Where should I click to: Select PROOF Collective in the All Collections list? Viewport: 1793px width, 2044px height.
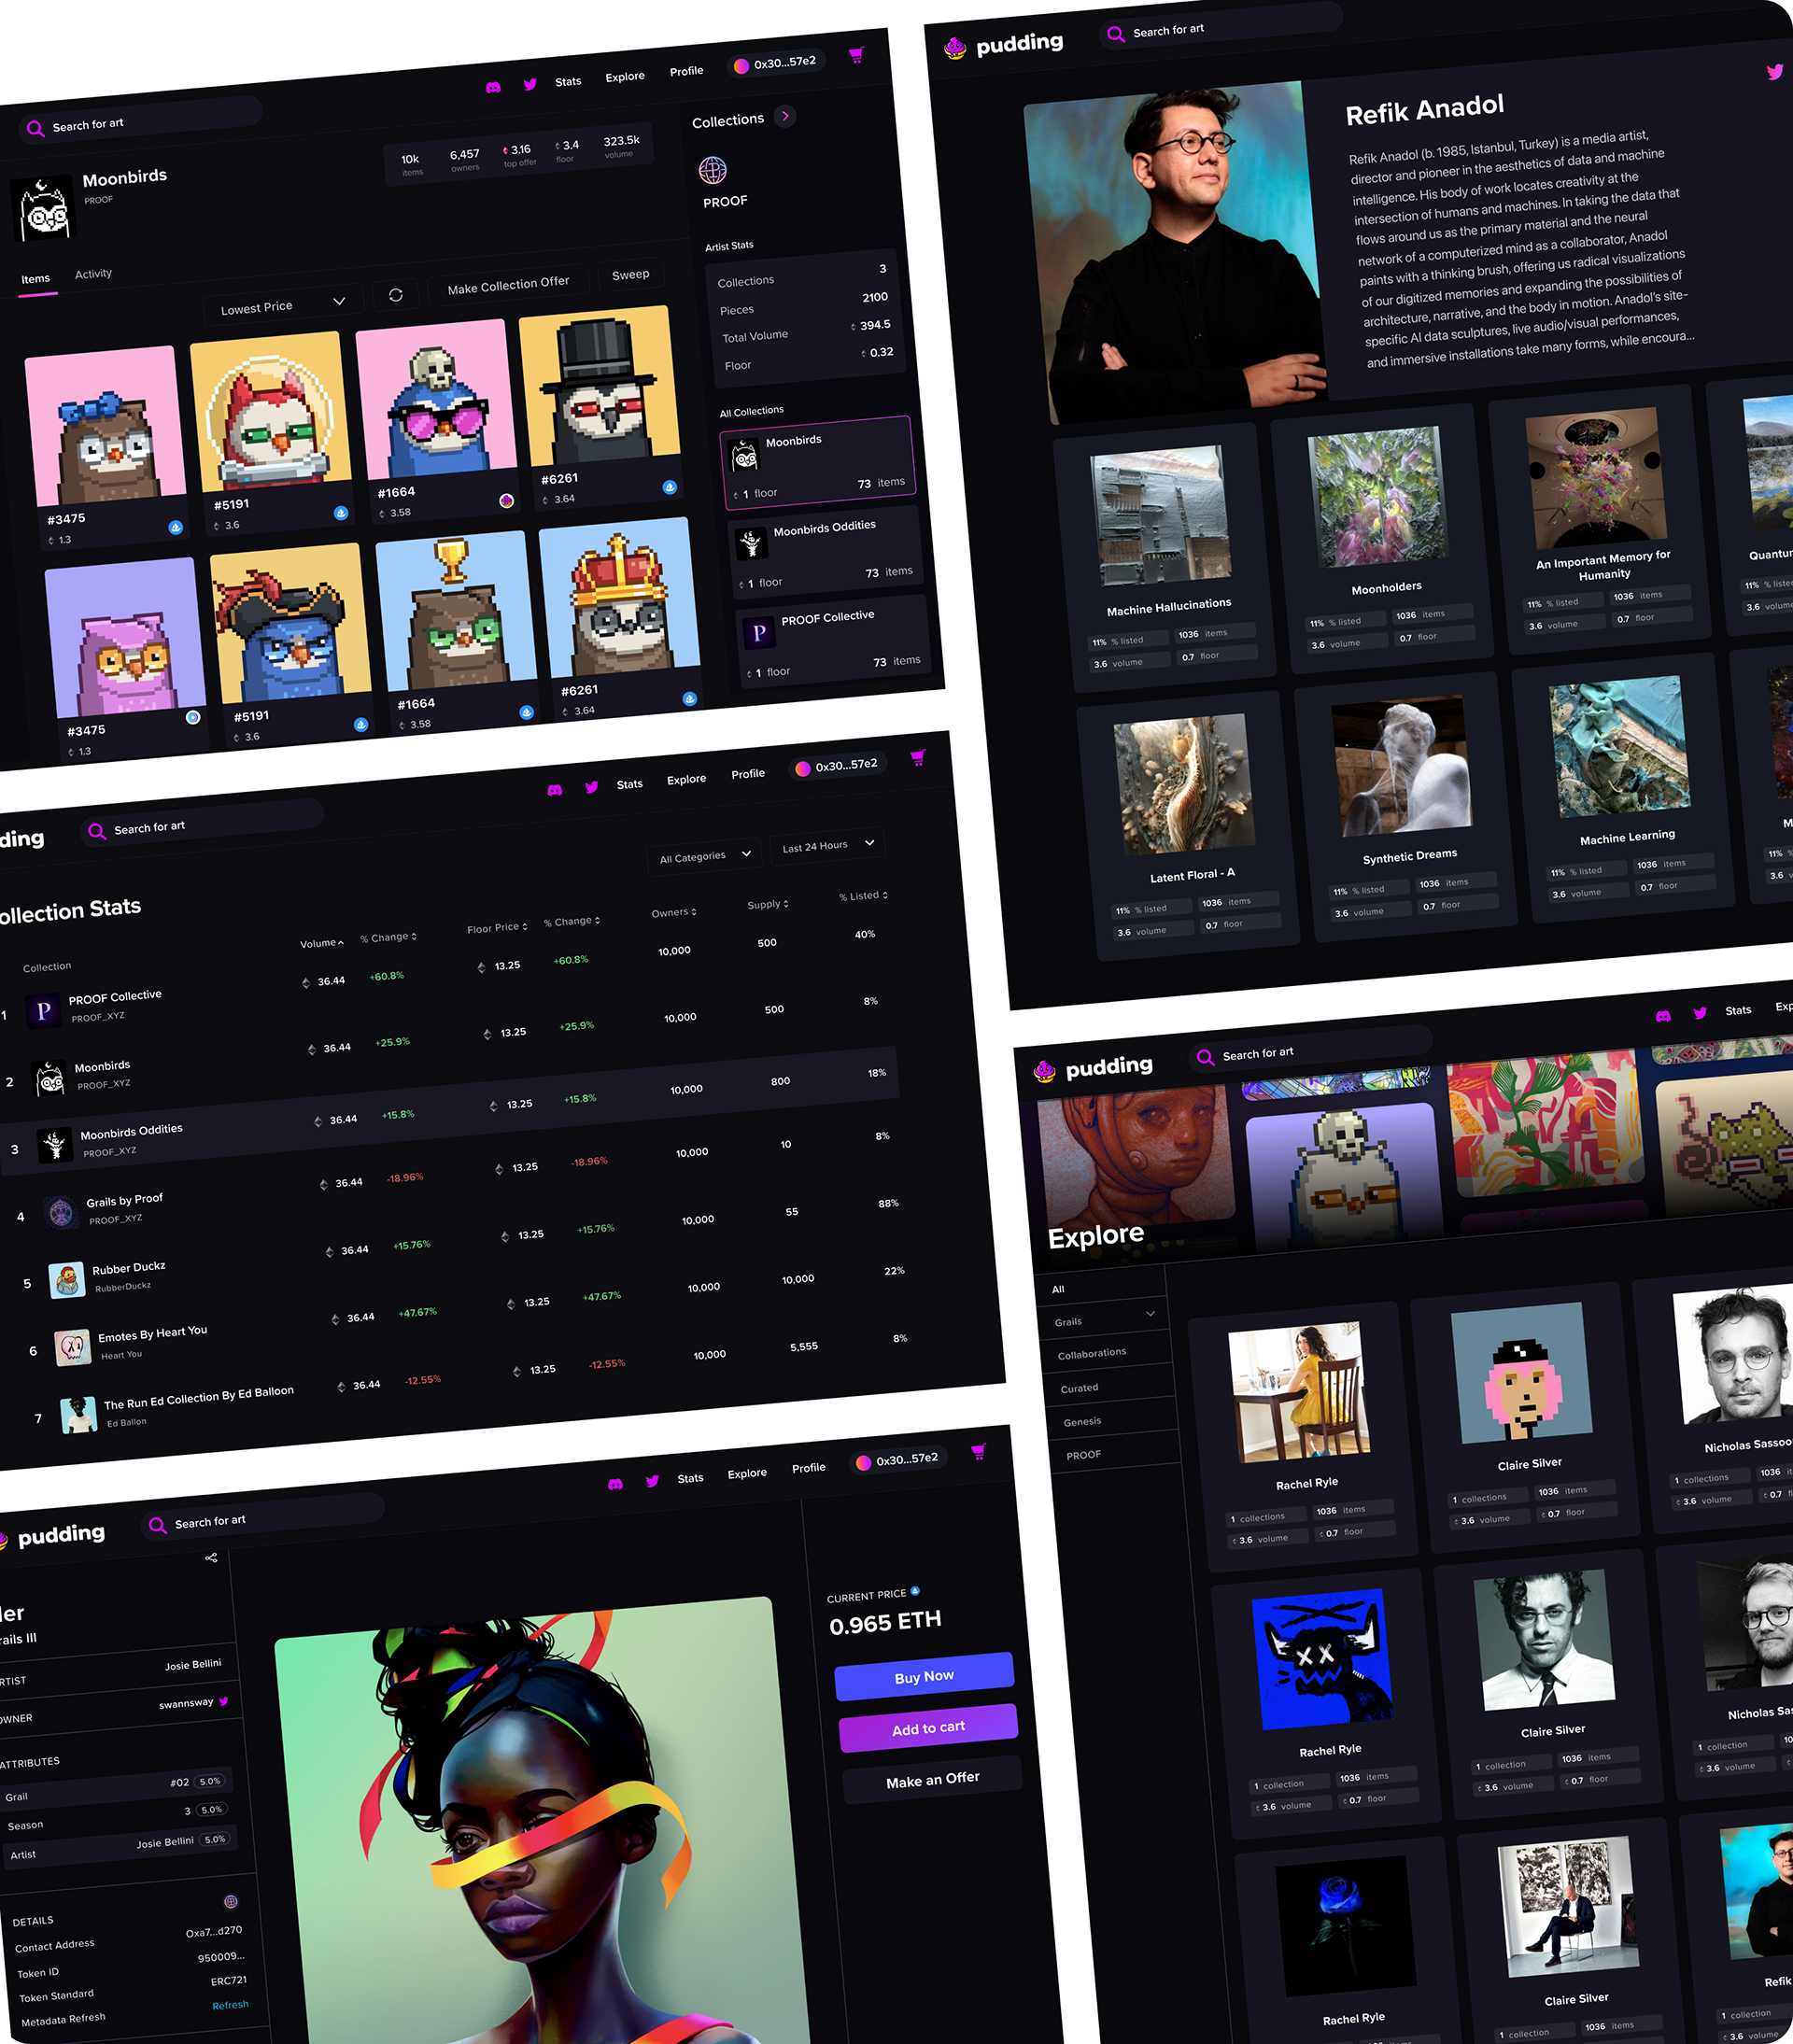(833, 642)
